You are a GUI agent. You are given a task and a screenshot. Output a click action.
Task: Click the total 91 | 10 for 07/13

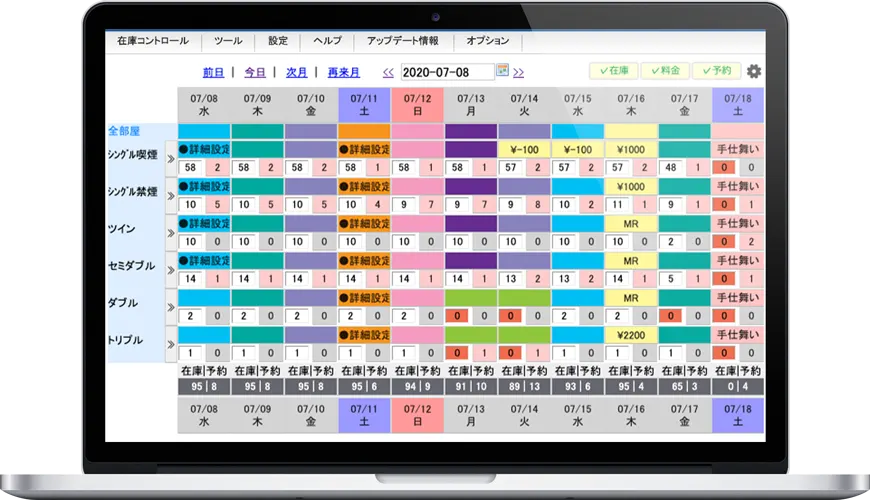click(x=471, y=386)
